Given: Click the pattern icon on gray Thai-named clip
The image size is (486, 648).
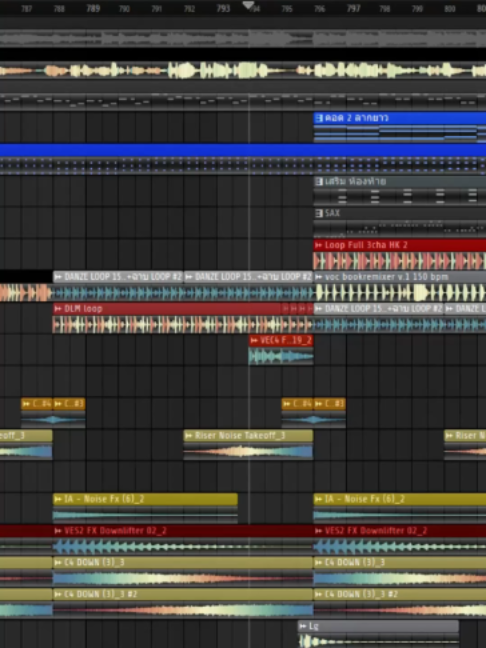Looking at the screenshot, I should (x=319, y=181).
